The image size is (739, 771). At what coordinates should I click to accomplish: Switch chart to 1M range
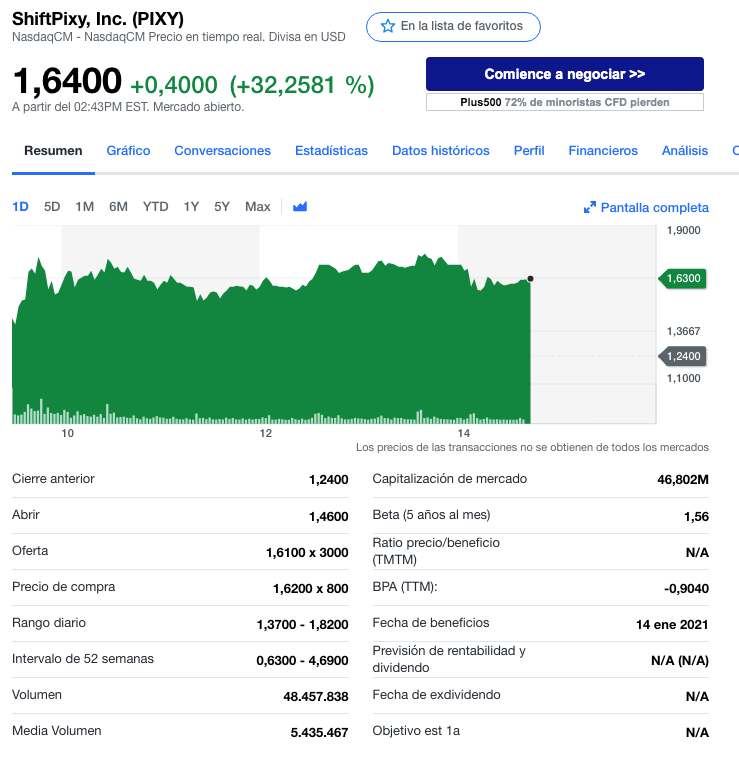click(85, 207)
